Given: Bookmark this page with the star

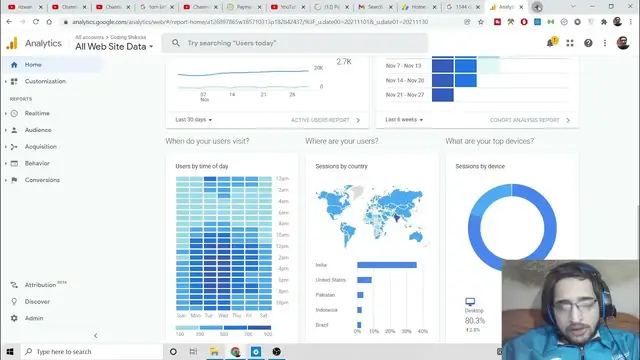Looking at the screenshot, I should click(480, 22).
